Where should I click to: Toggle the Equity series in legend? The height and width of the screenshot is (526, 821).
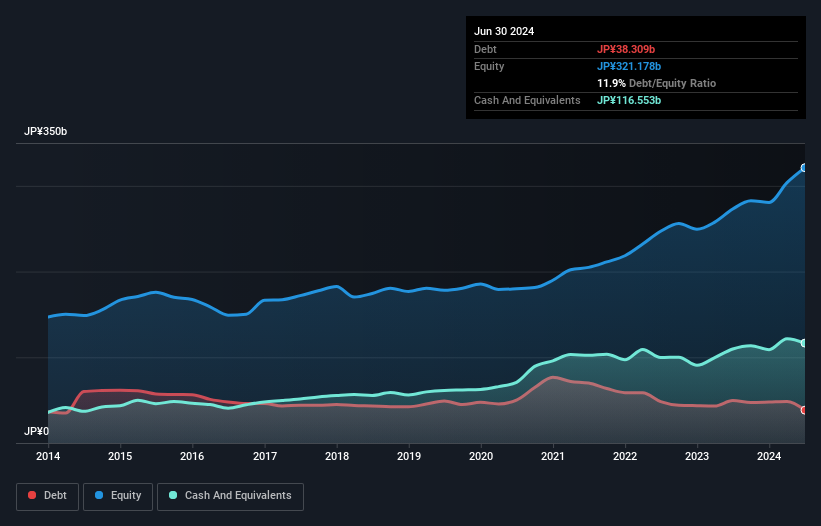(x=117, y=496)
